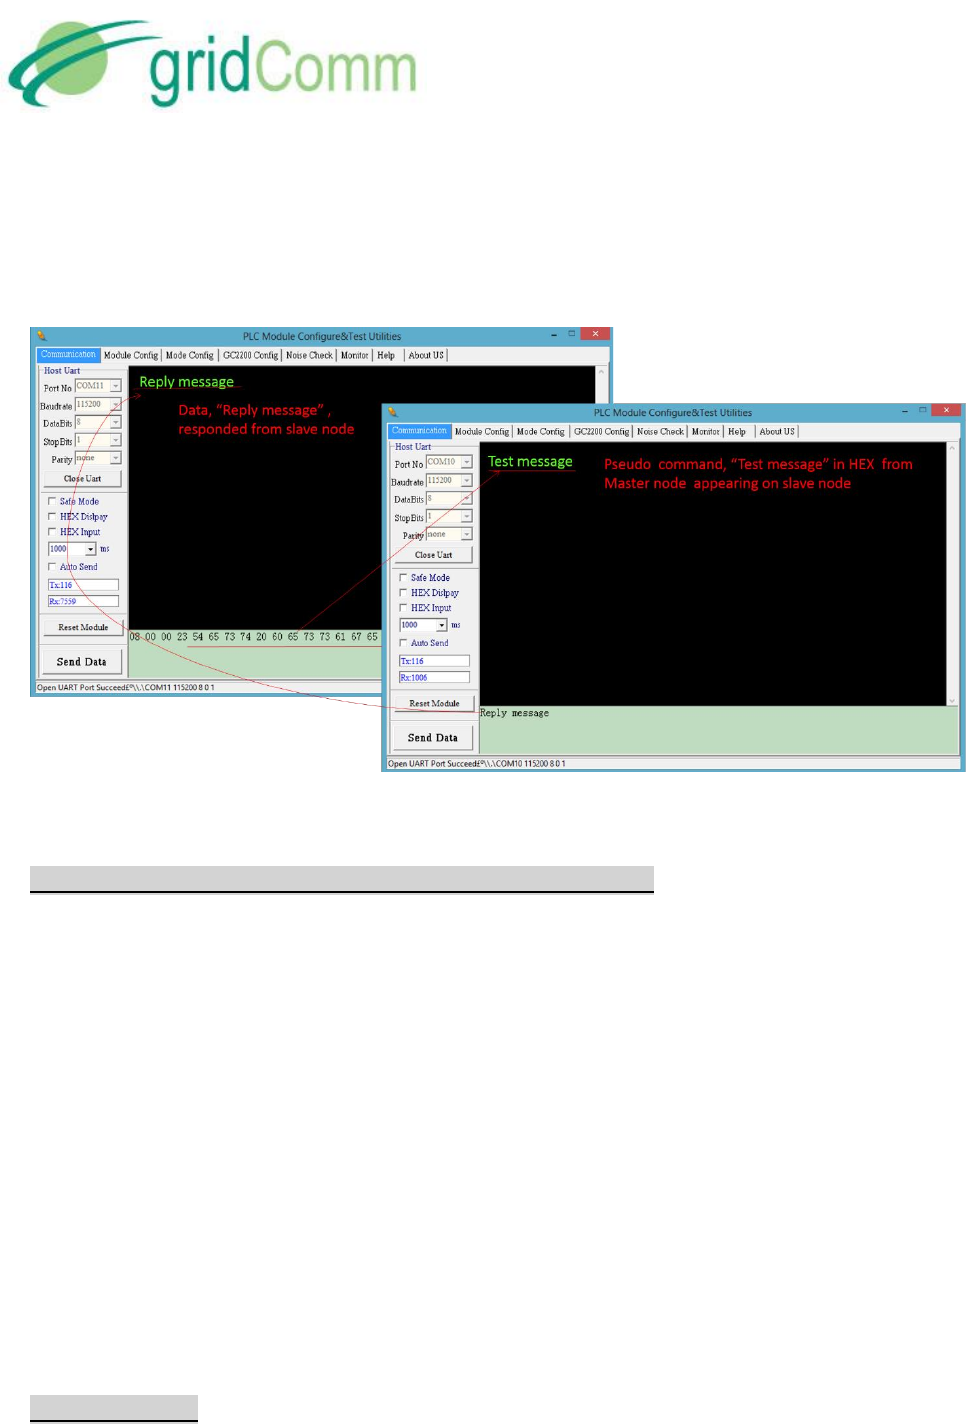
Task: Open 1000 ms interval dropdown in COM11 window
Action: [91, 549]
